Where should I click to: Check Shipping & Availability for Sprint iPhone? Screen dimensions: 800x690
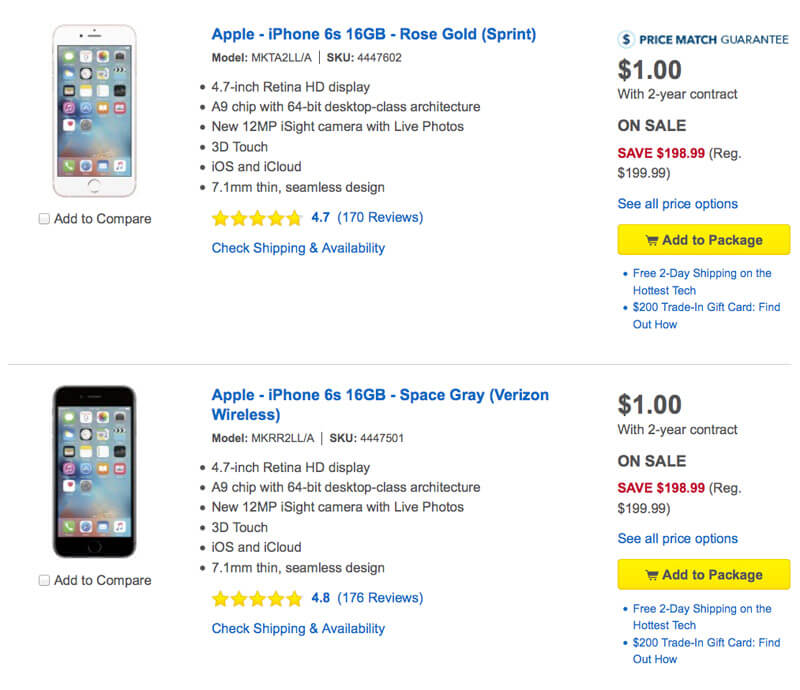click(x=298, y=248)
